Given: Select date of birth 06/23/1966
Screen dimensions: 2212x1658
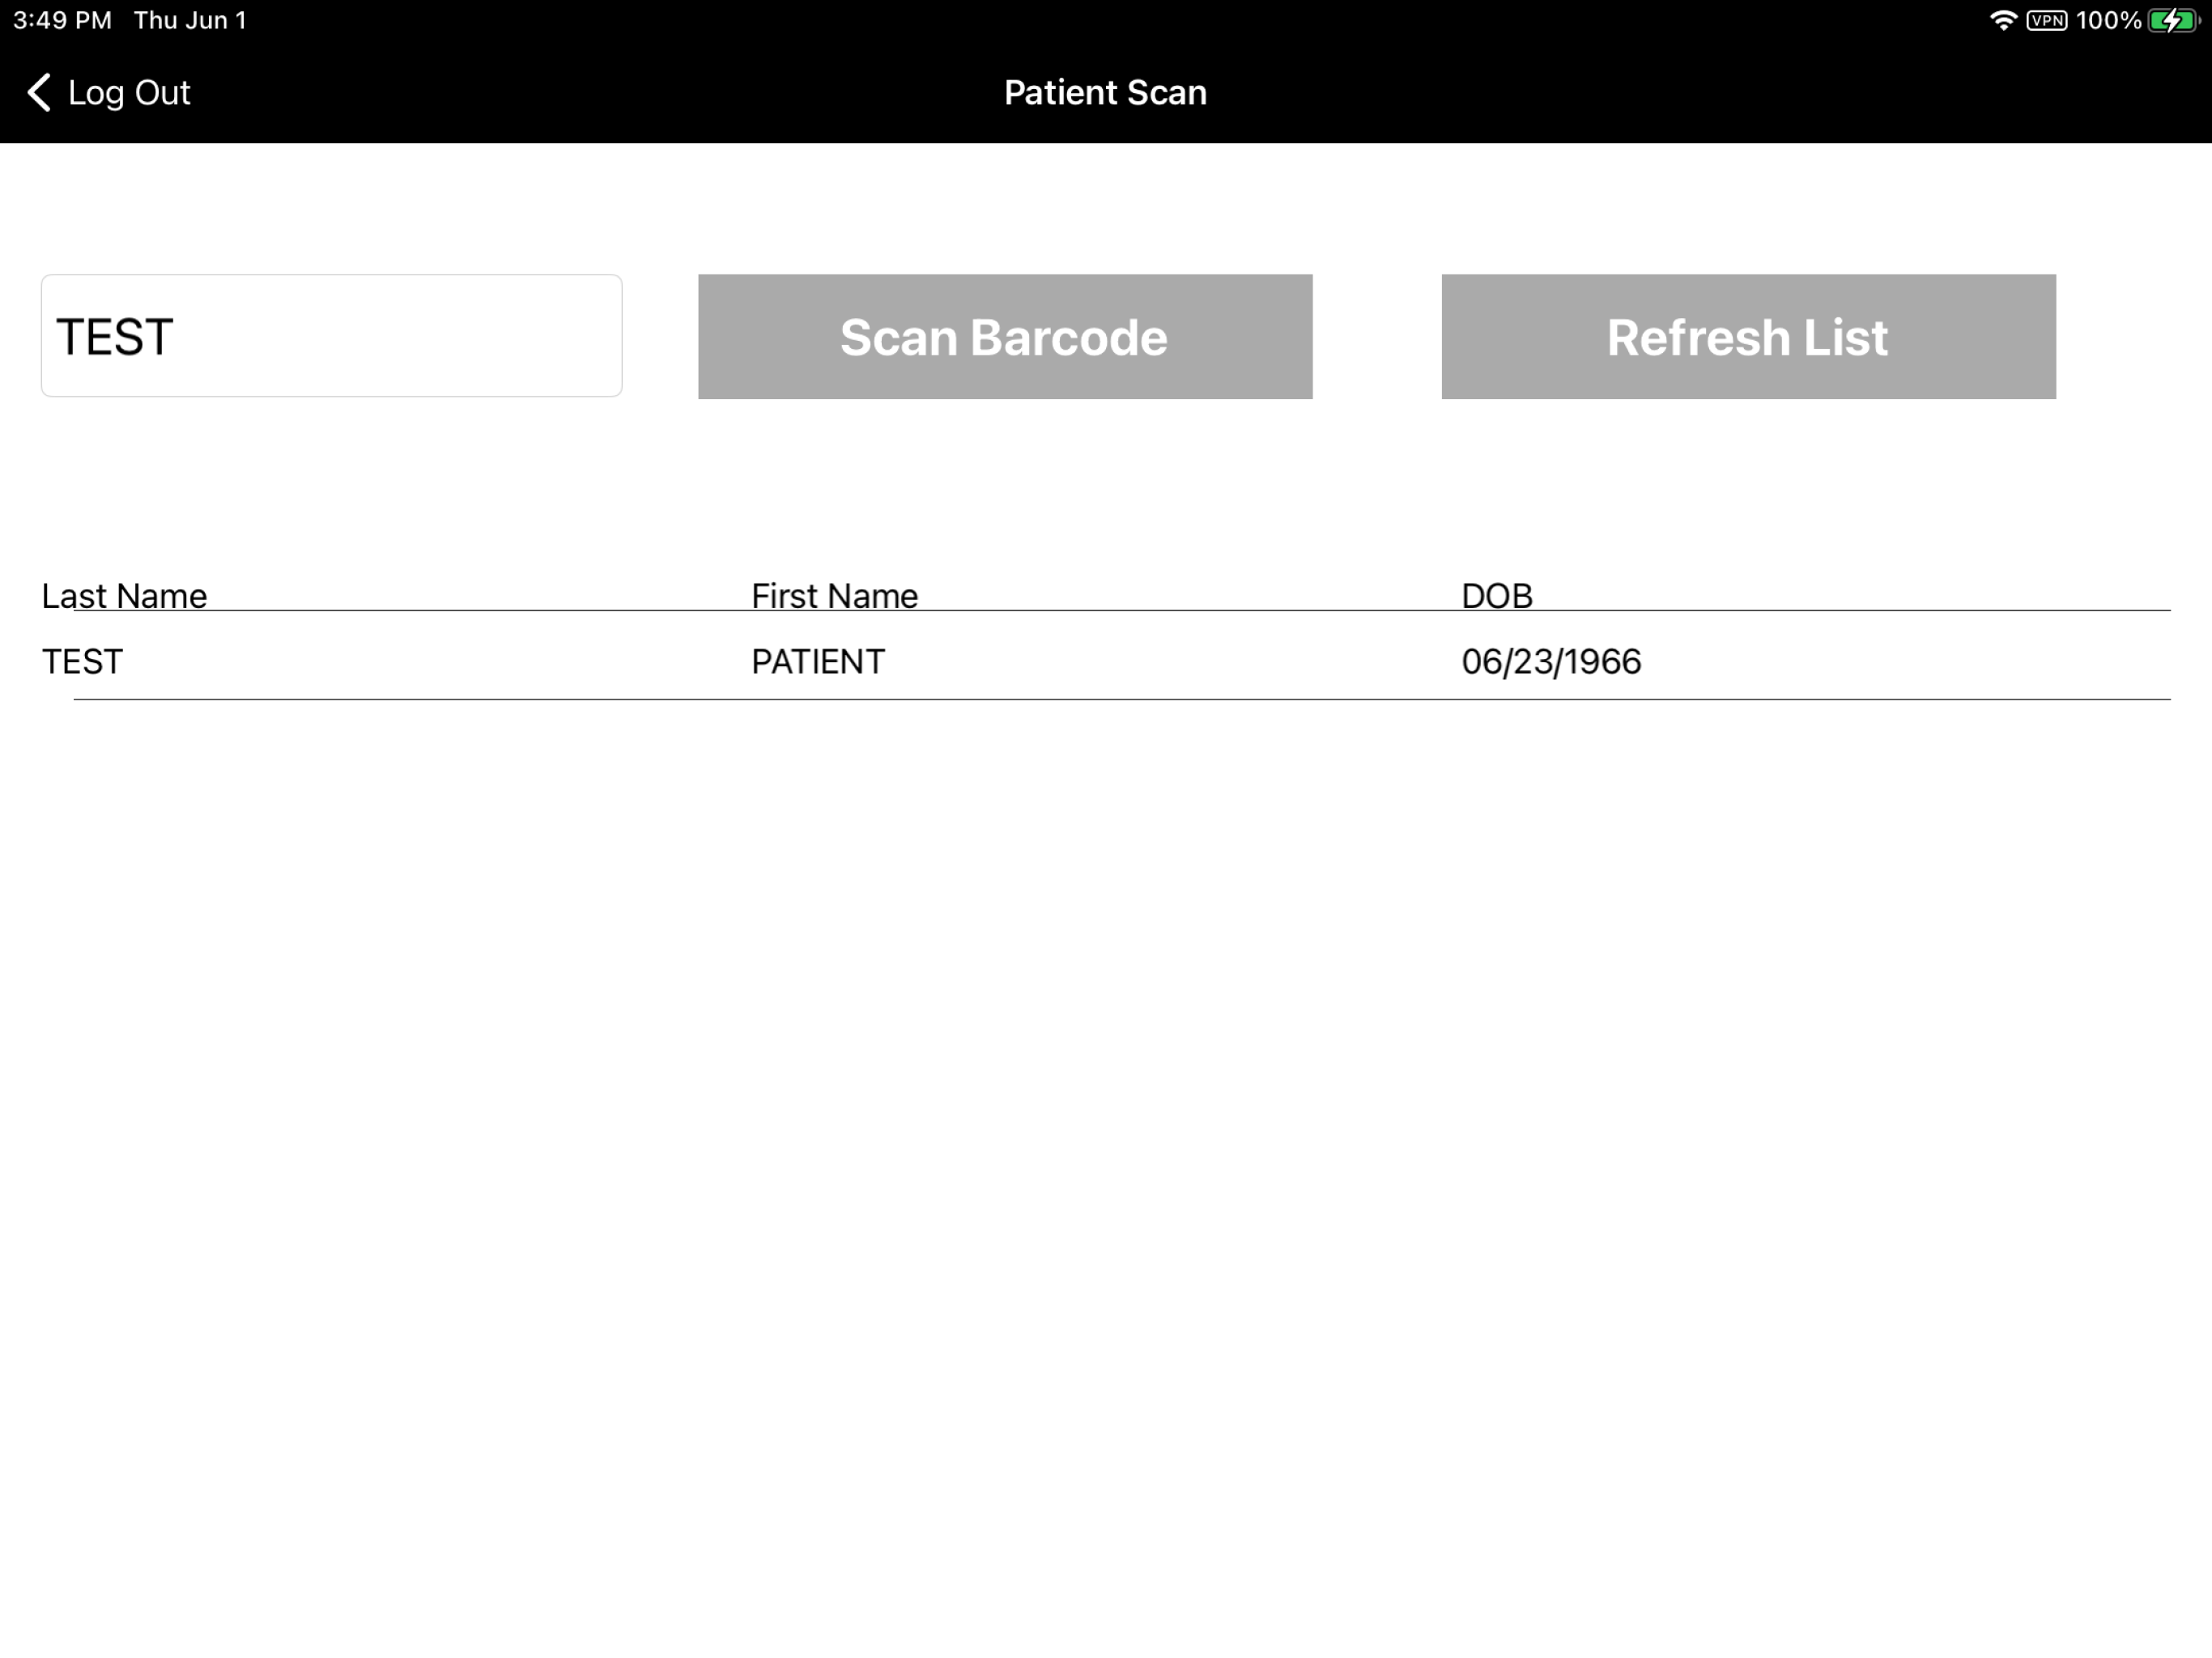Looking at the screenshot, I should tap(1551, 662).
